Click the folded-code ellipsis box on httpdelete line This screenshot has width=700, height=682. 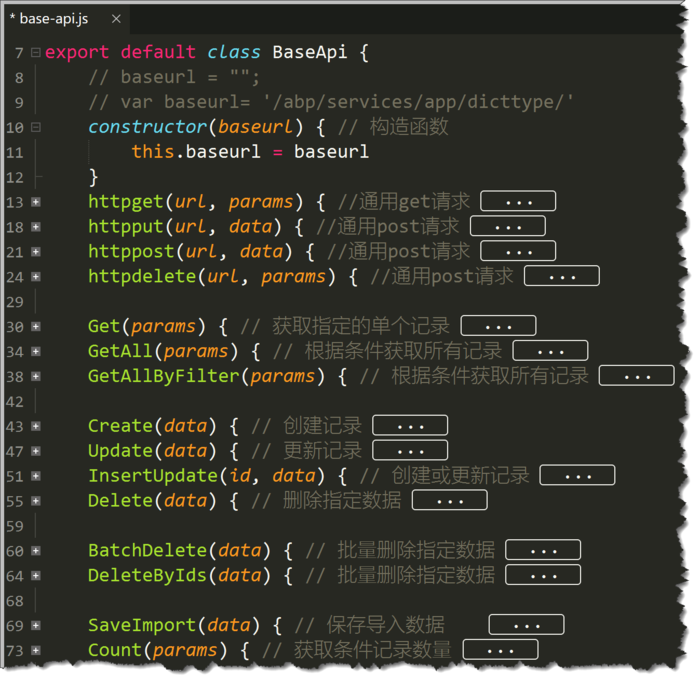coord(562,276)
